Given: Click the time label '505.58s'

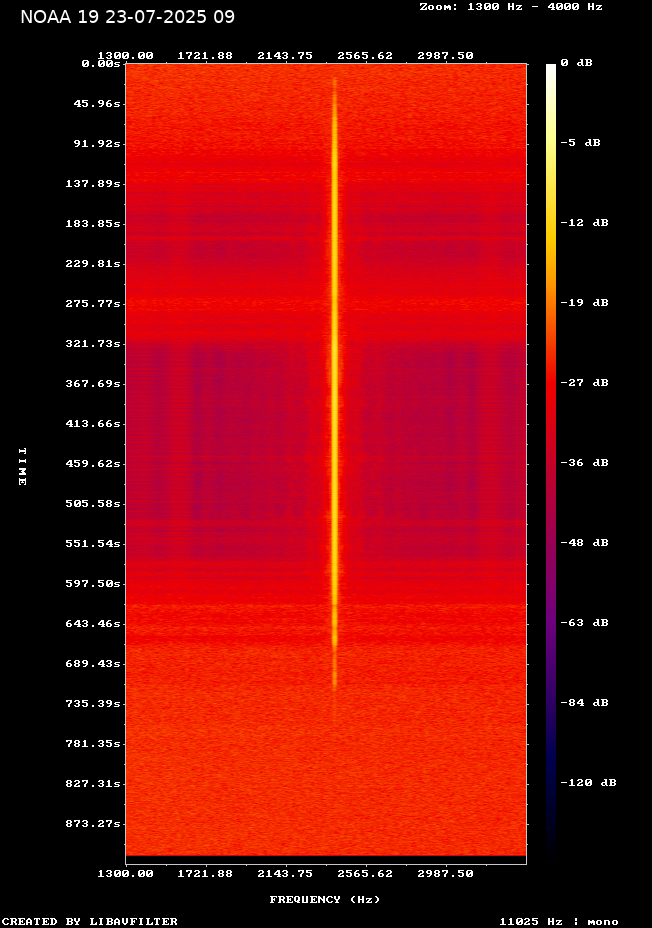Looking at the screenshot, I should [93, 504].
